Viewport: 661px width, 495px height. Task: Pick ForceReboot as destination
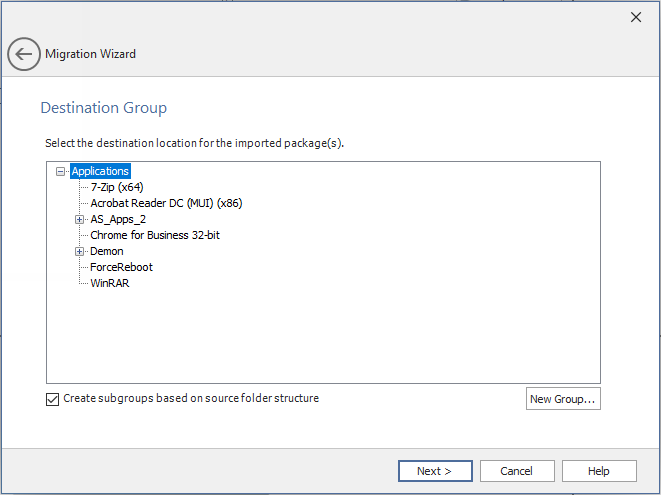click(x=121, y=267)
